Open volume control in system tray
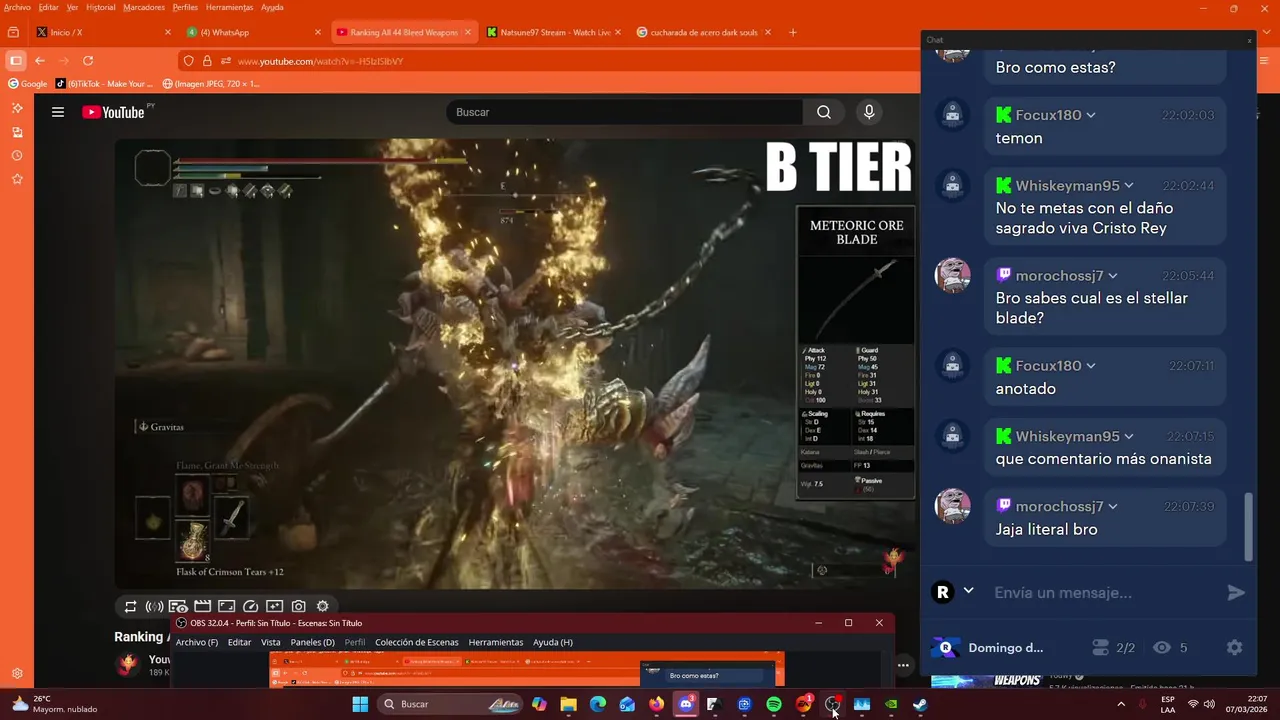Viewport: 1280px width, 720px height. [1210, 704]
